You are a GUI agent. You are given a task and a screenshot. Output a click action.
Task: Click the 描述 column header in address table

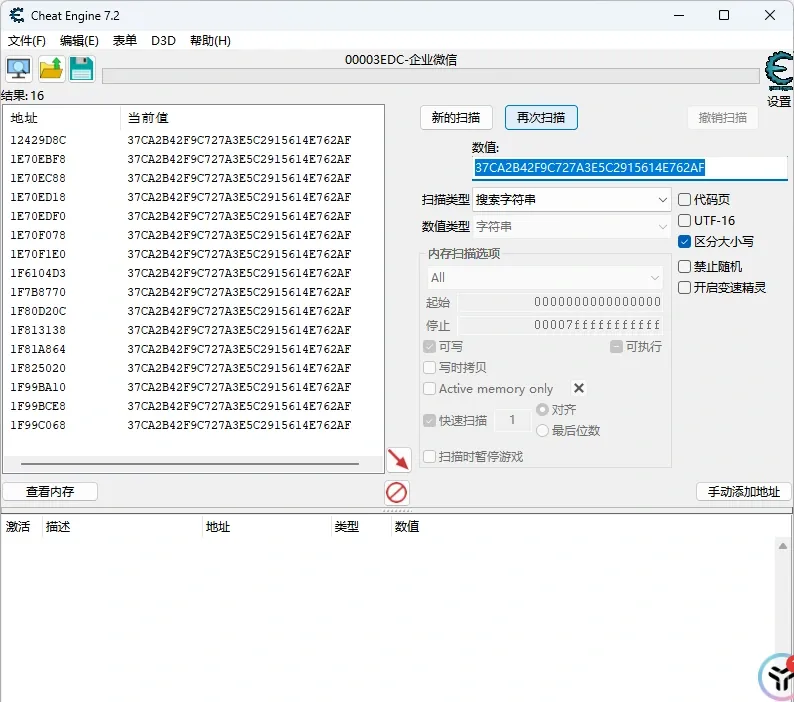tap(122, 527)
